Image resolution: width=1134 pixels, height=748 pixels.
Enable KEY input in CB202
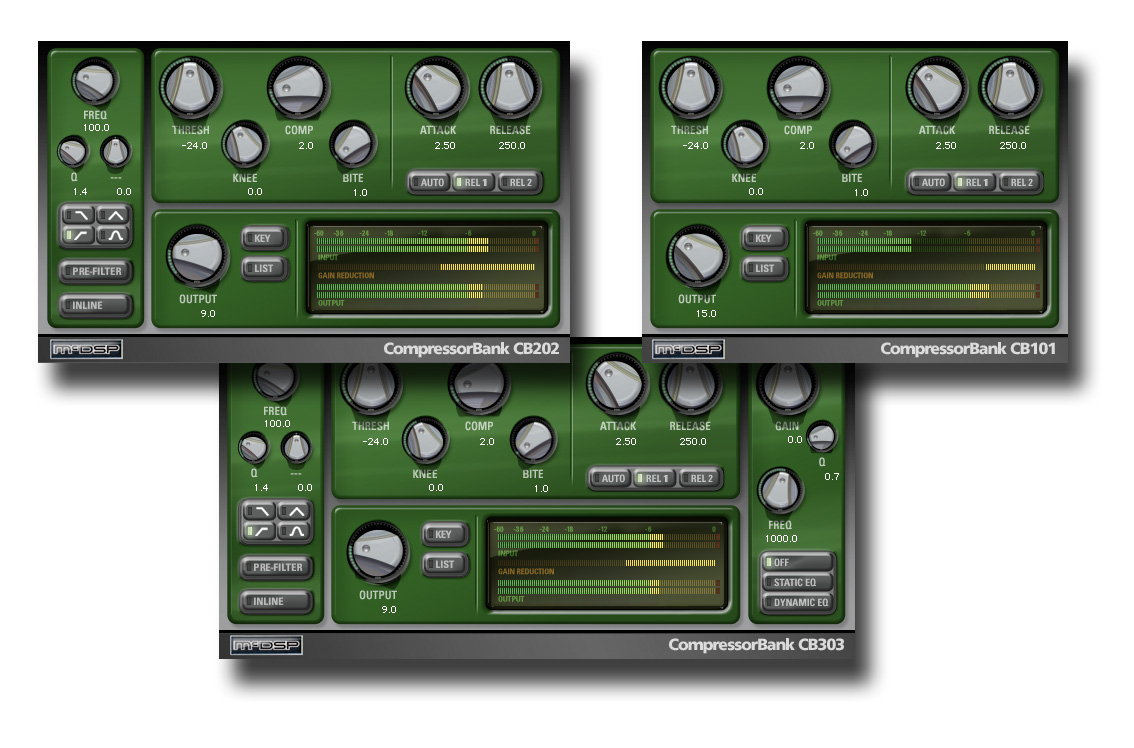click(264, 238)
